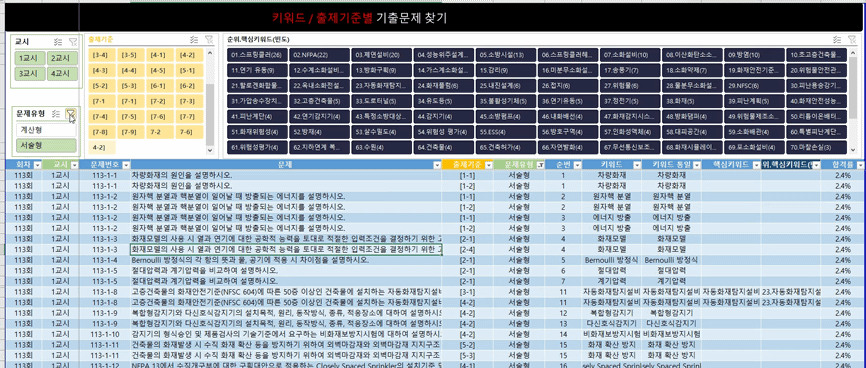Open the 키워드 column filter dropdown
The image size is (866, 368).
636,165
